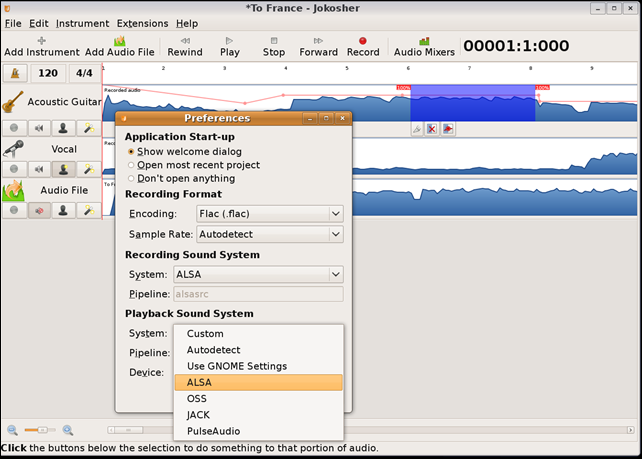Expand the Sample Rate Autodetect dropdown
The height and width of the screenshot is (459, 642).
pos(268,234)
